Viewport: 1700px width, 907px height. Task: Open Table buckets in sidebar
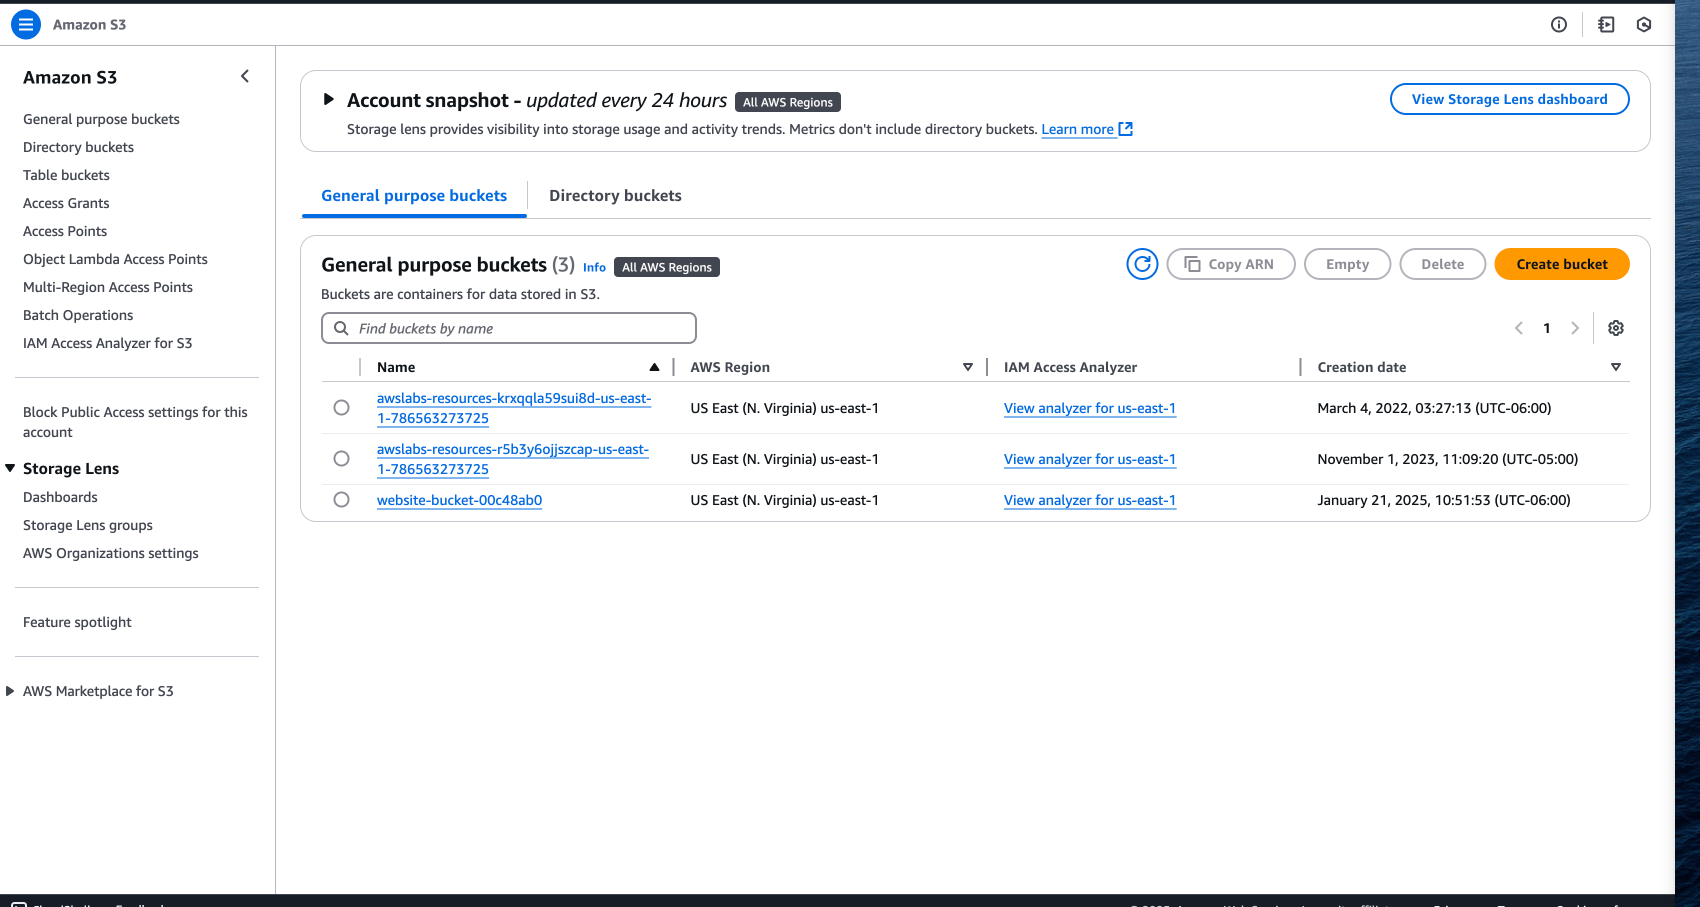(x=66, y=175)
